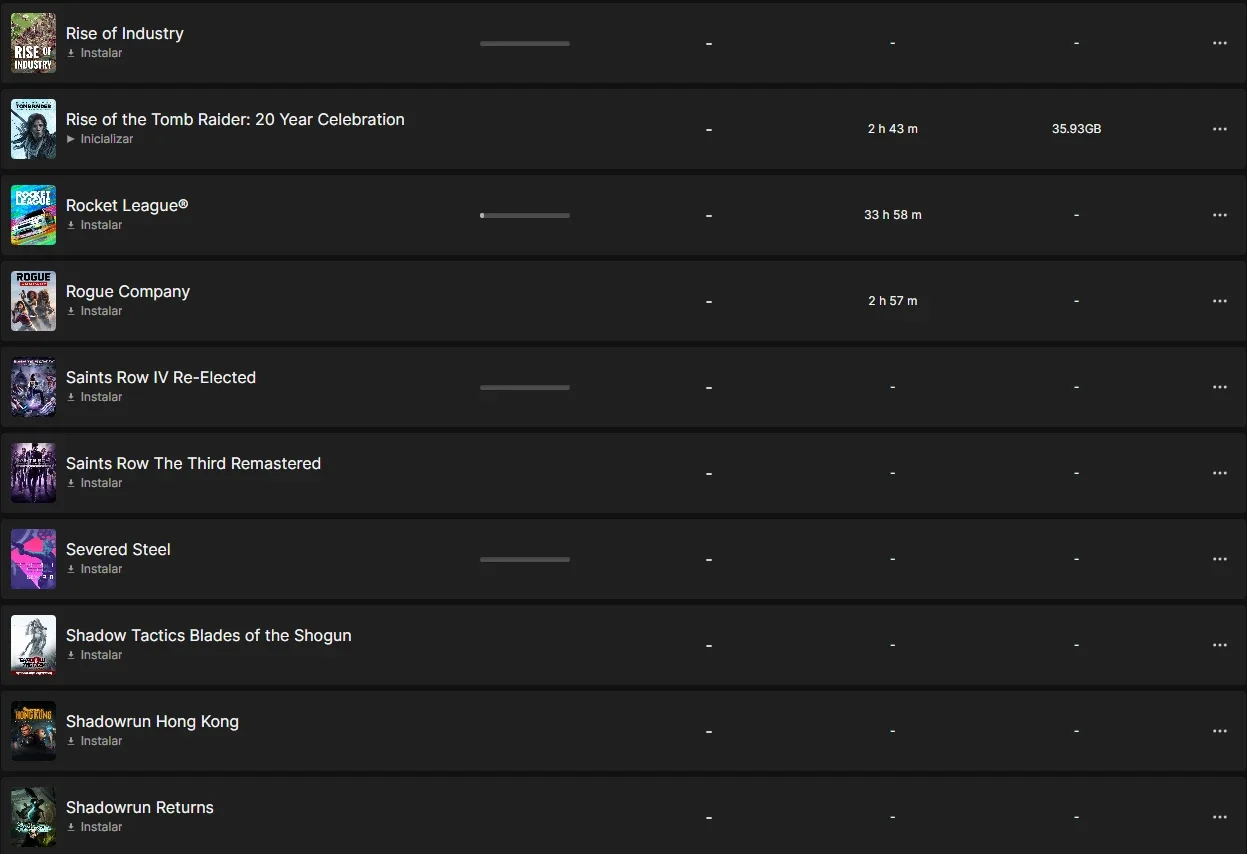Screen dimensions: 1247x854
Task: Click the Rise of the Tomb Raider cover thumbnail
Action: pyautogui.click(x=33, y=129)
